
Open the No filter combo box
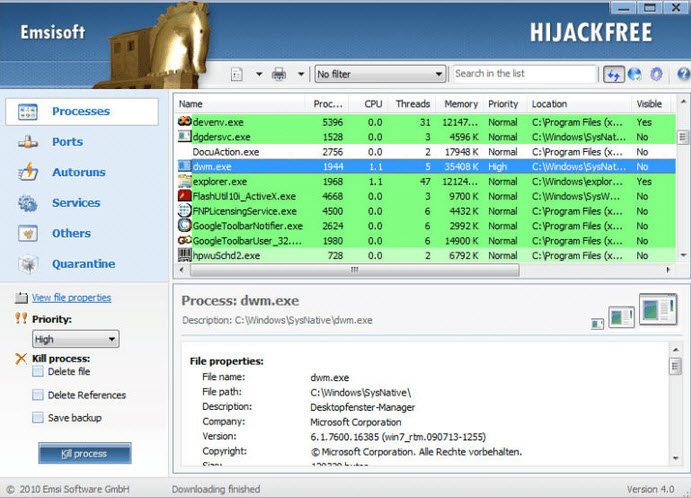tap(380, 74)
